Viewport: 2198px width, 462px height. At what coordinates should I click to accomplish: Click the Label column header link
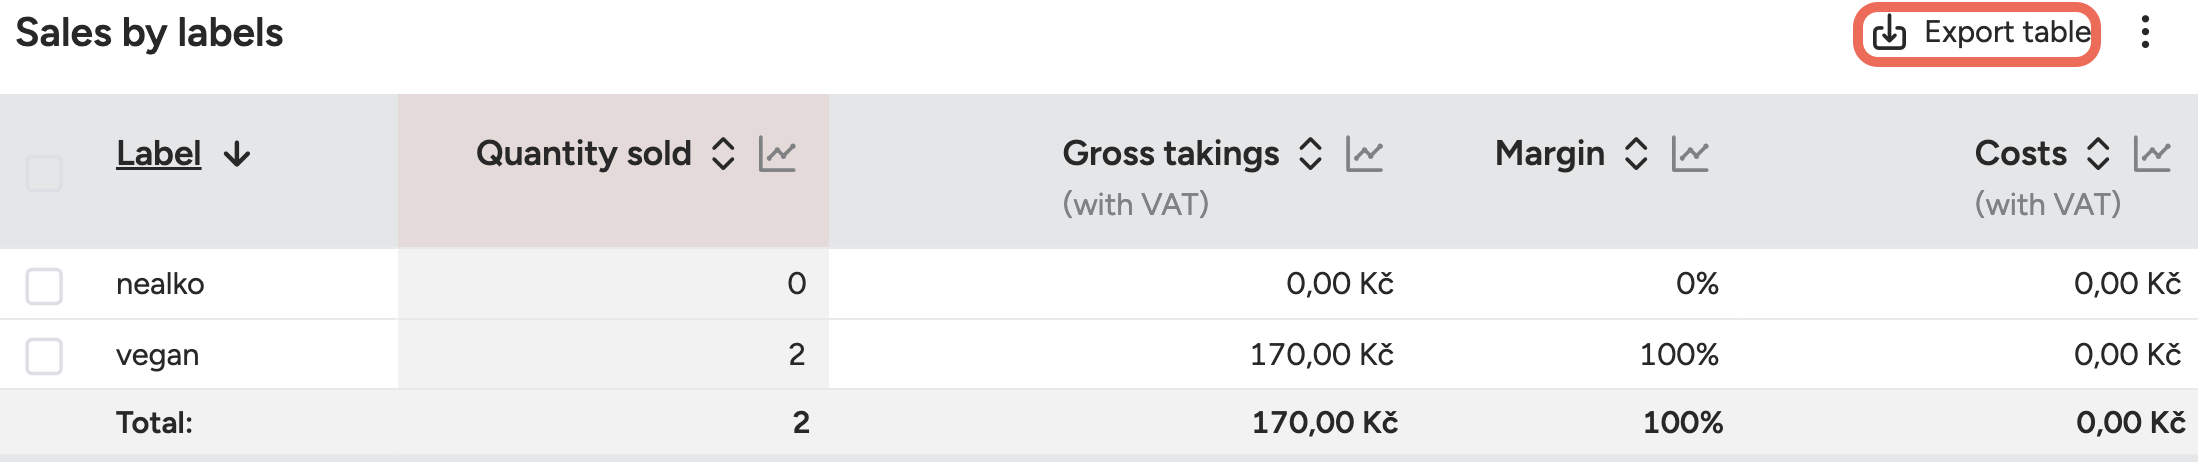pyautogui.click(x=158, y=154)
